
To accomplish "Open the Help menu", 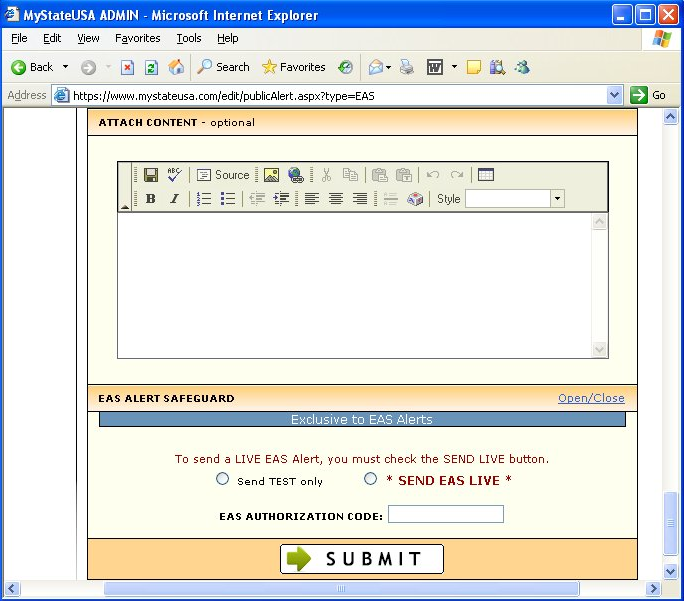I will click(x=228, y=38).
